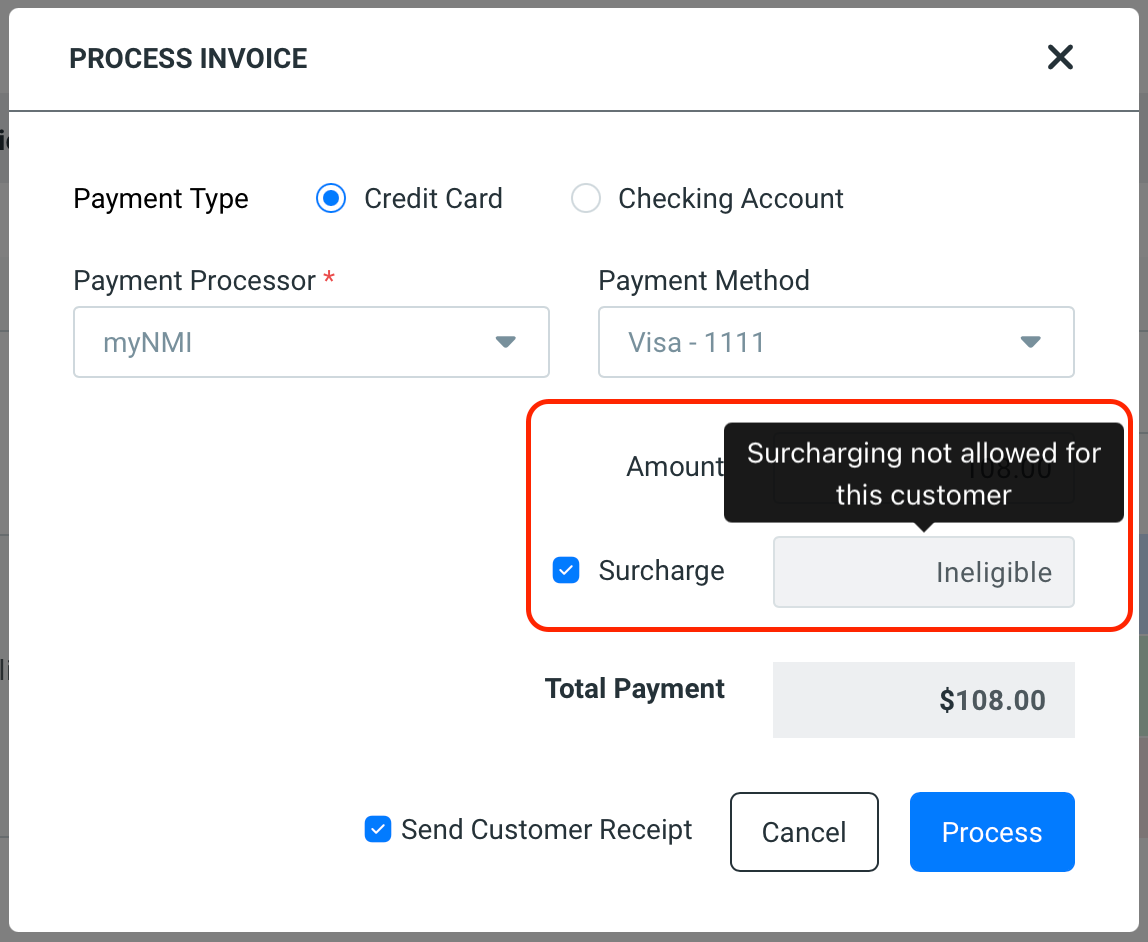The image size is (1148, 942).
Task: Click the Total Payment $108.00 field
Action: pos(924,700)
